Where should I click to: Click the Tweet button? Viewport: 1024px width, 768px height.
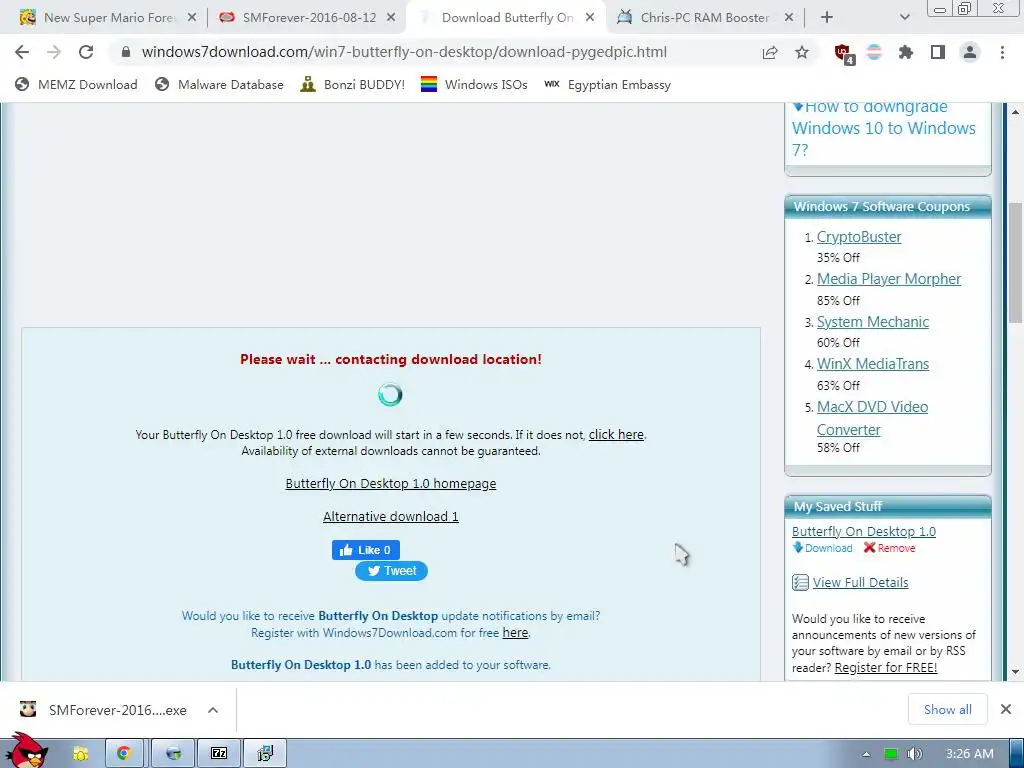(391, 571)
